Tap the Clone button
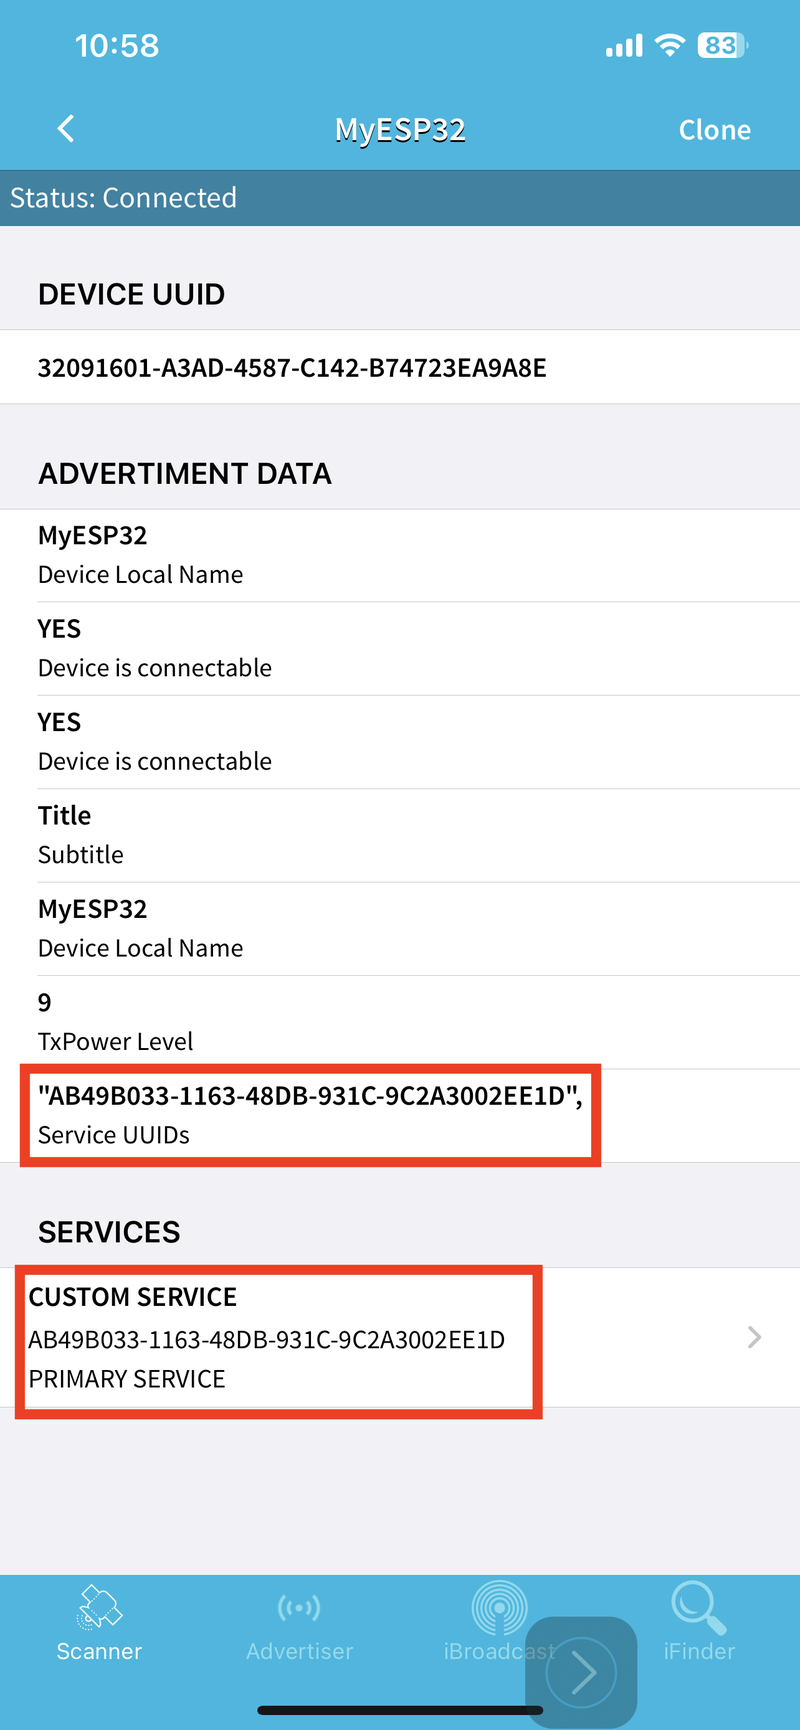Screen dimensions: 800x1730 [715, 128]
